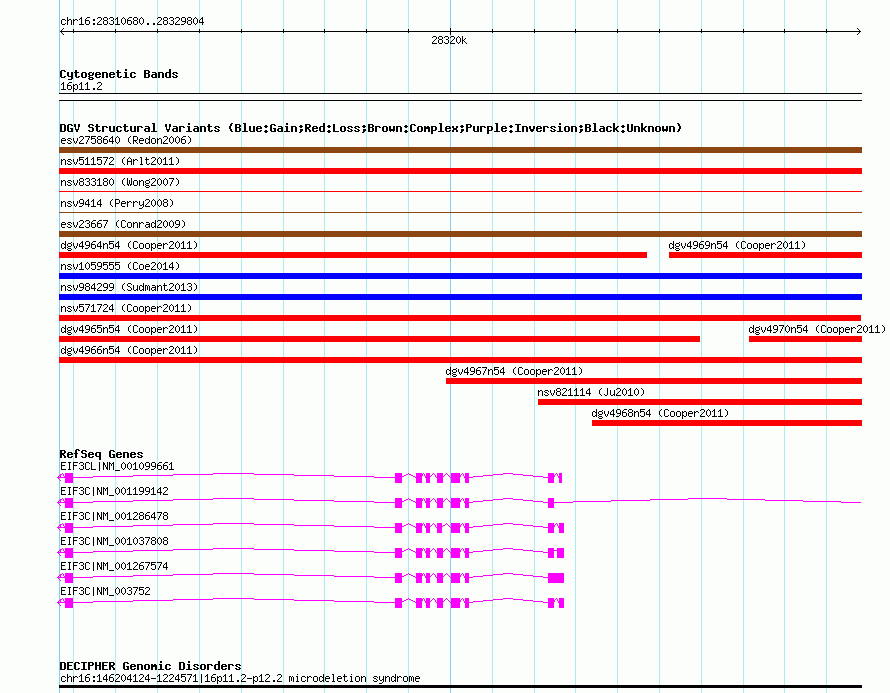This screenshot has width=890, height=693.
Task: Click the nsv571724 (Cooper2011) label
Action: point(126,308)
